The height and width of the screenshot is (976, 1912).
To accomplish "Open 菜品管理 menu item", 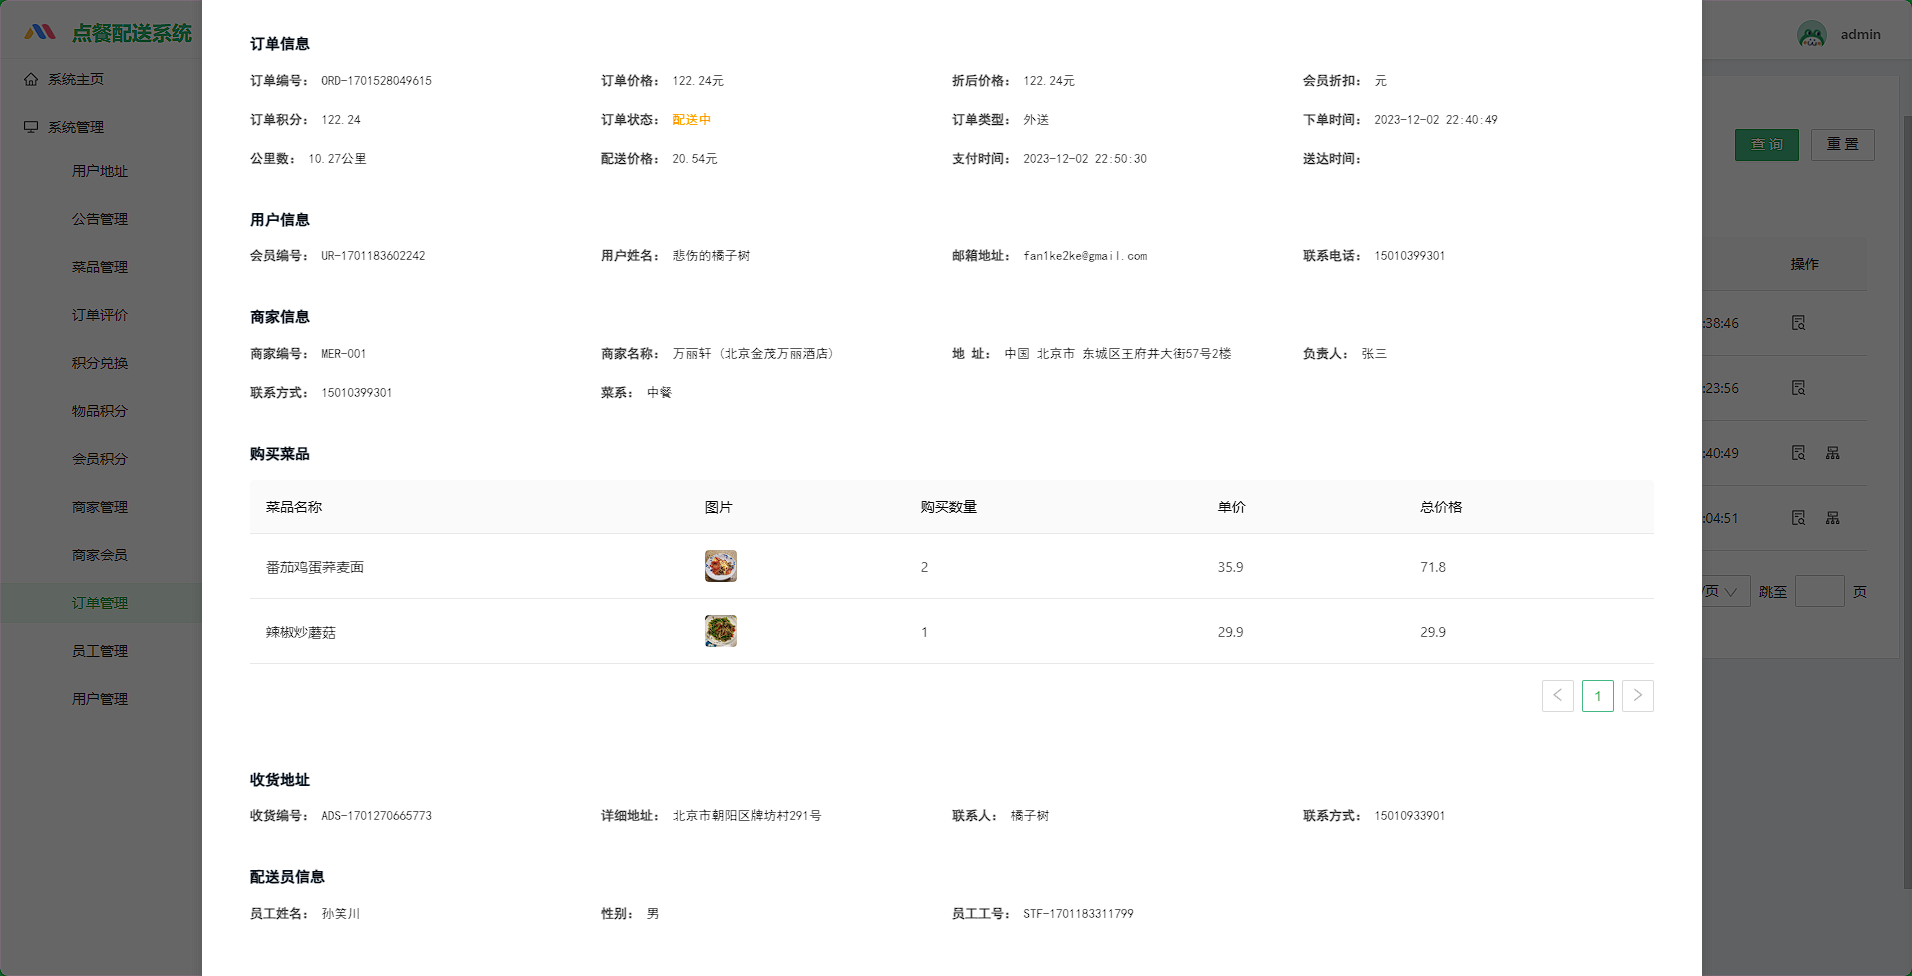I will [101, 267].
